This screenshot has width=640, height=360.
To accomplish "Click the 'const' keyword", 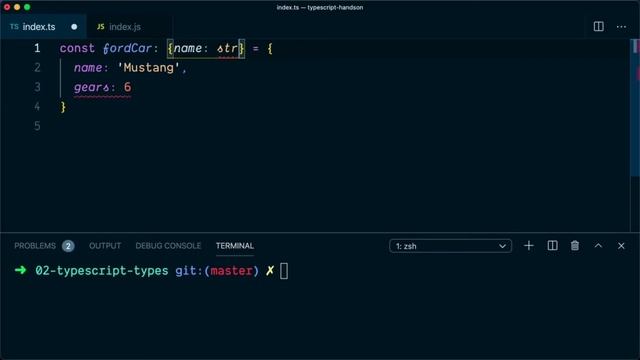I will point(77,48).
